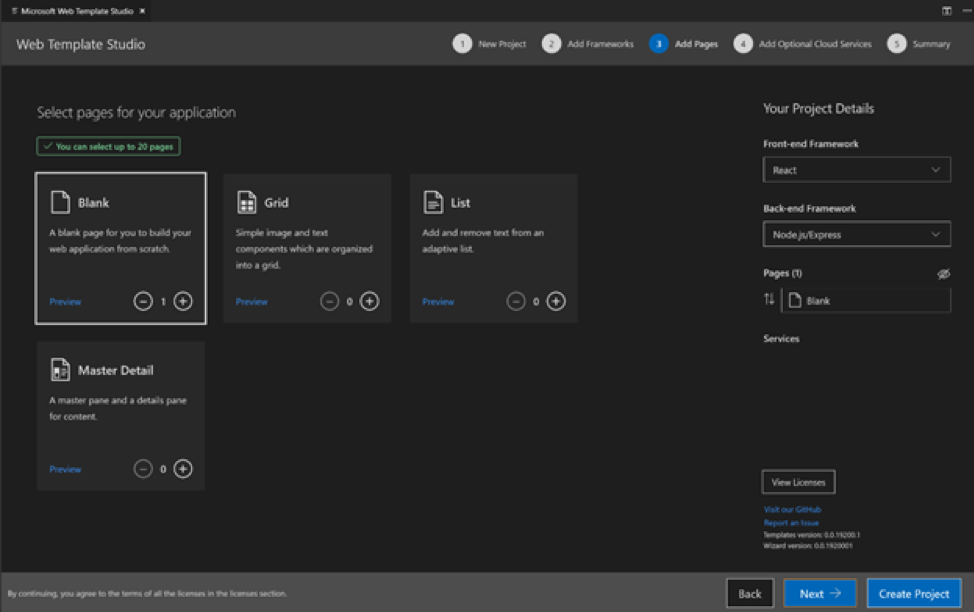Click the split editor icon at top right
Viewport: 974px width, 612px height.
(947, 11)
